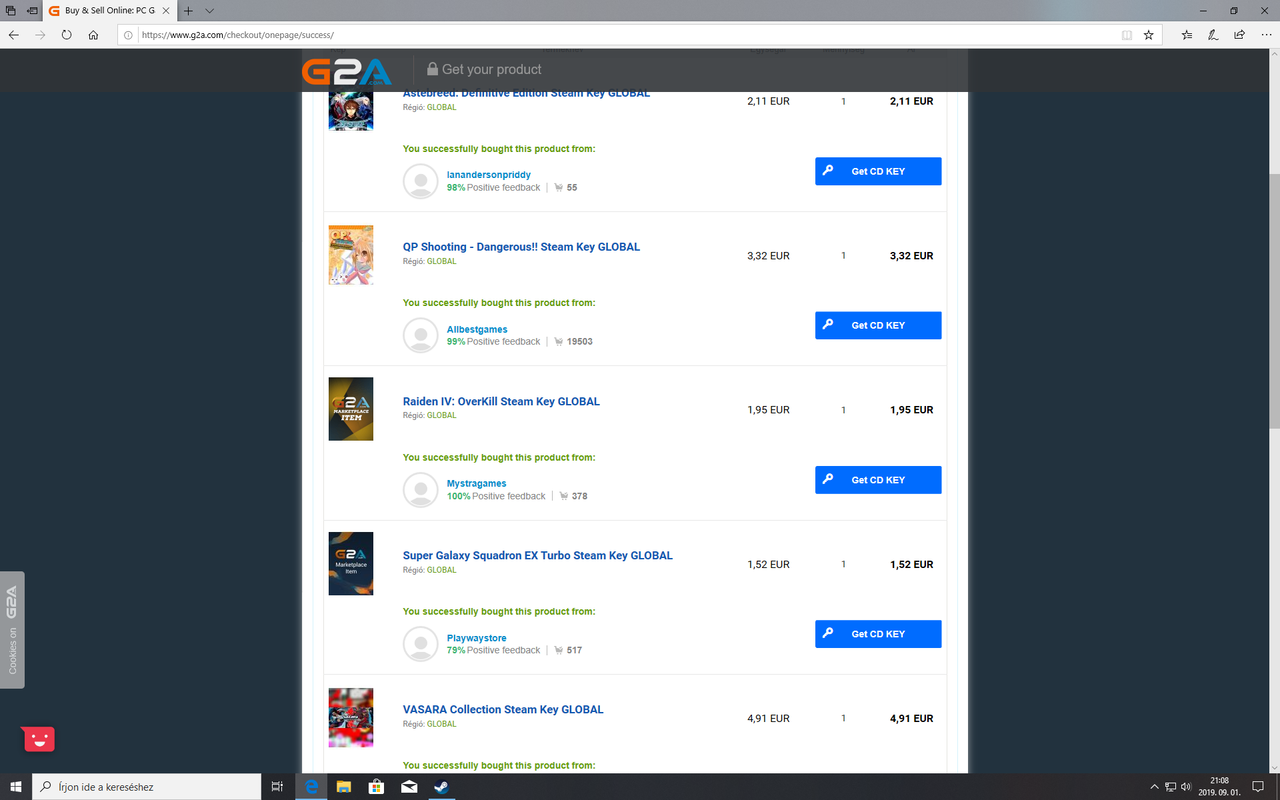The width and height of the screenshot is (1280, 800).
Task: Click Super Galaxy Squadron item thumbnail
Action: pos(351,563)
